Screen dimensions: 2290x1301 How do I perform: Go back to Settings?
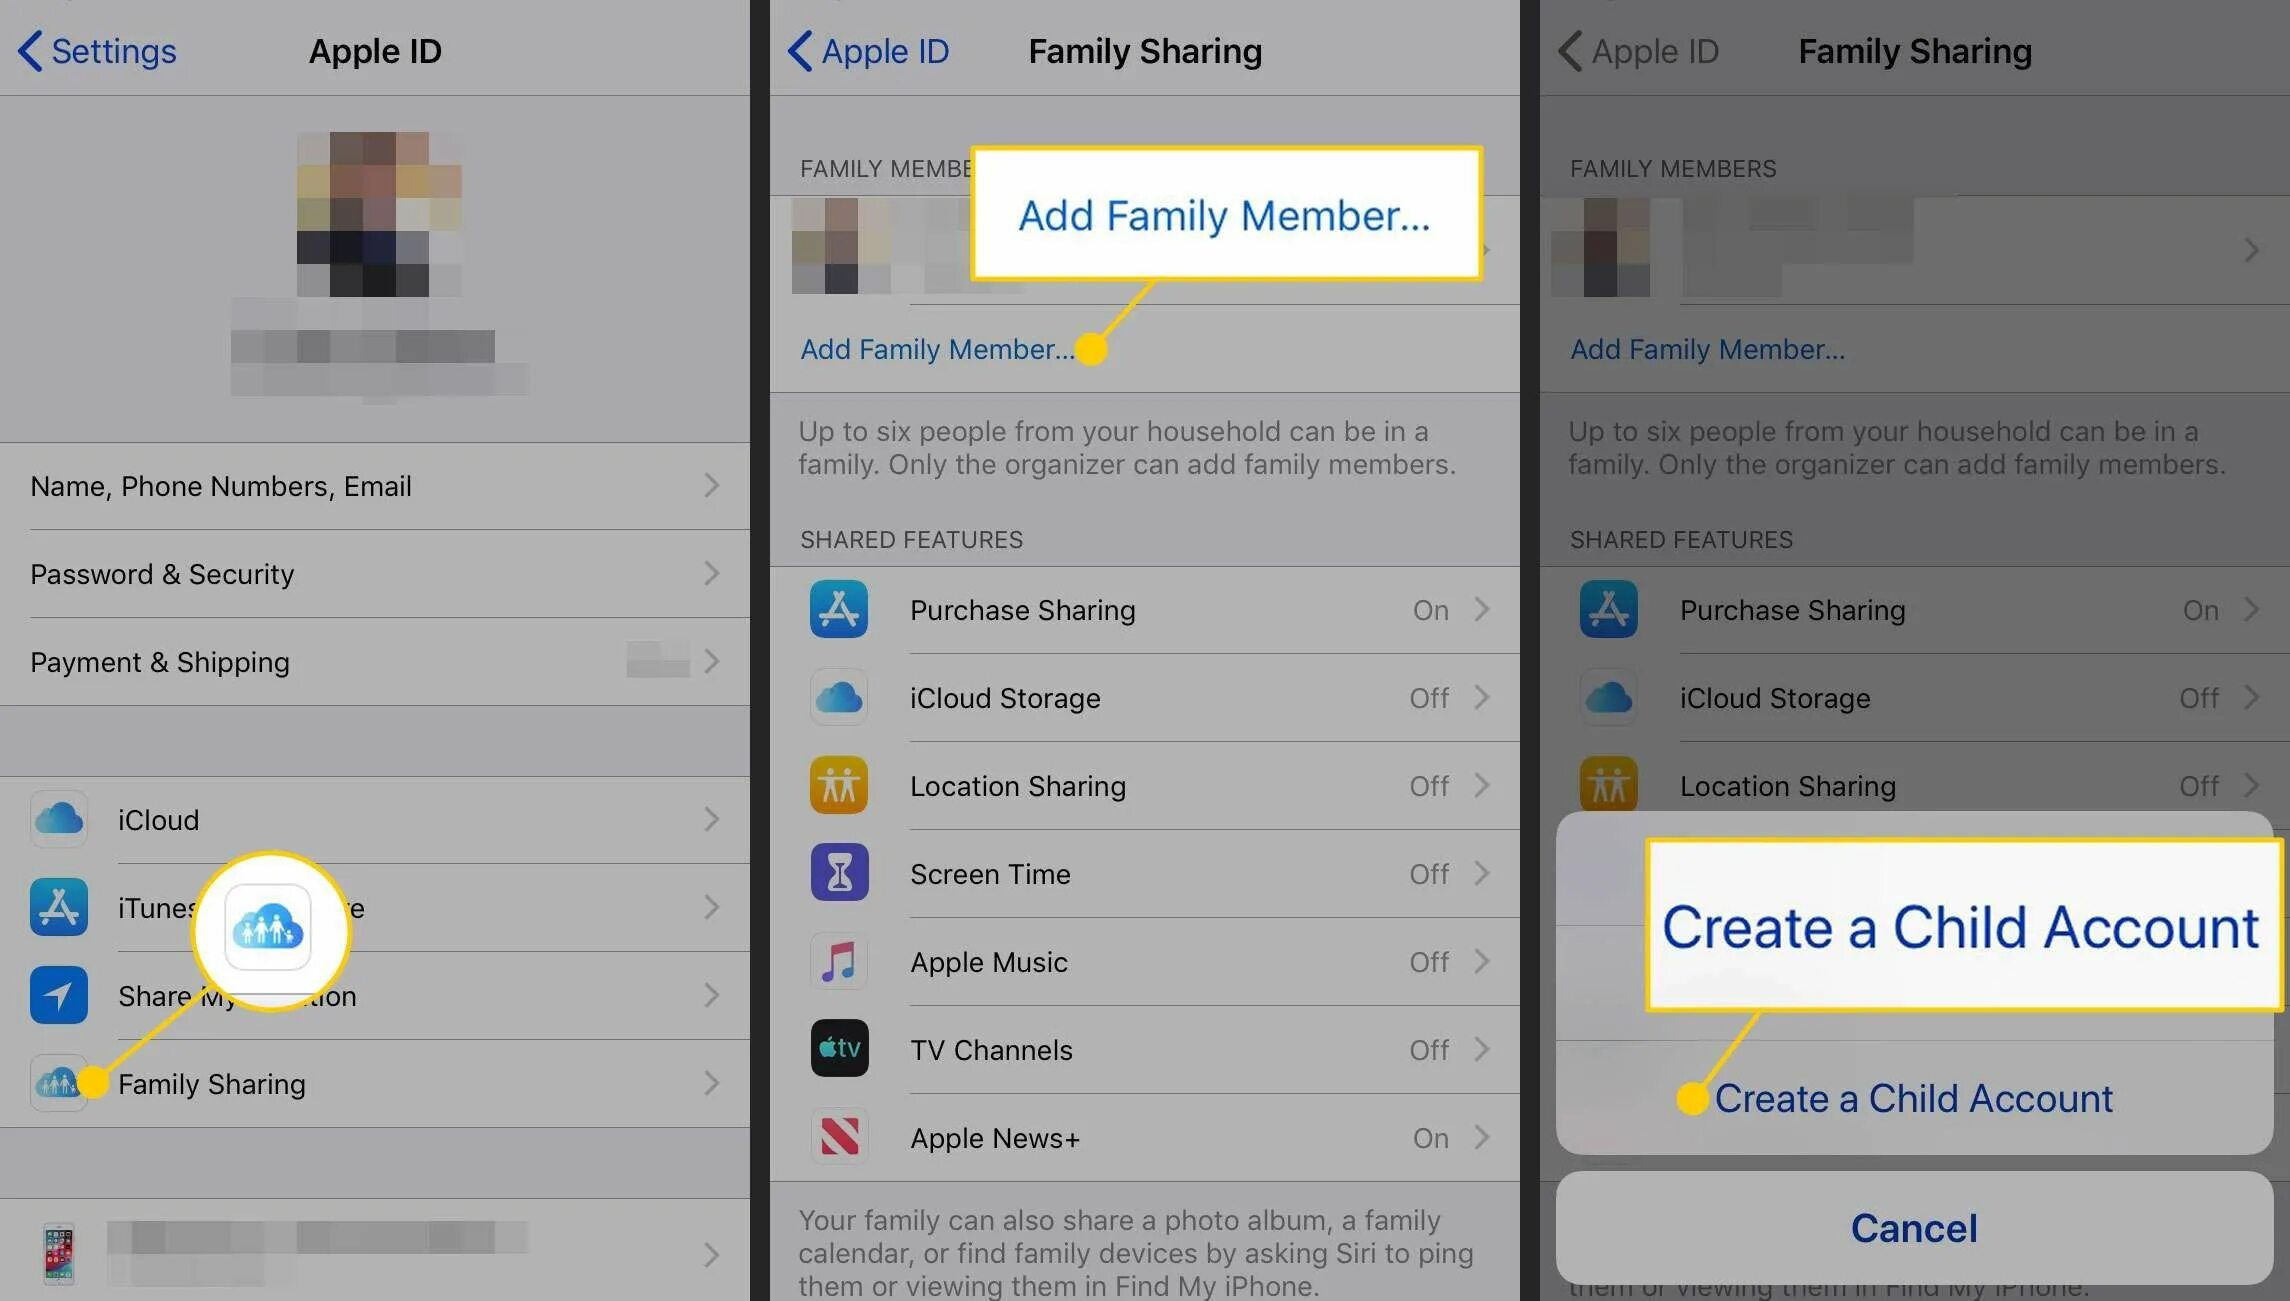(x=97, y=51)
